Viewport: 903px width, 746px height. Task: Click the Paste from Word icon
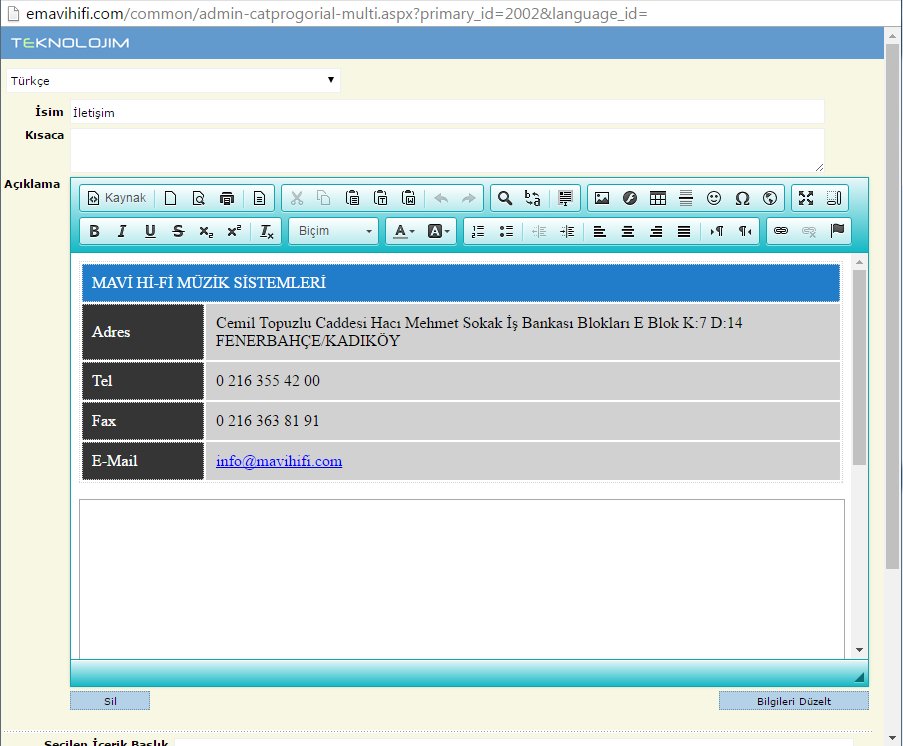(x=409, y=198)
